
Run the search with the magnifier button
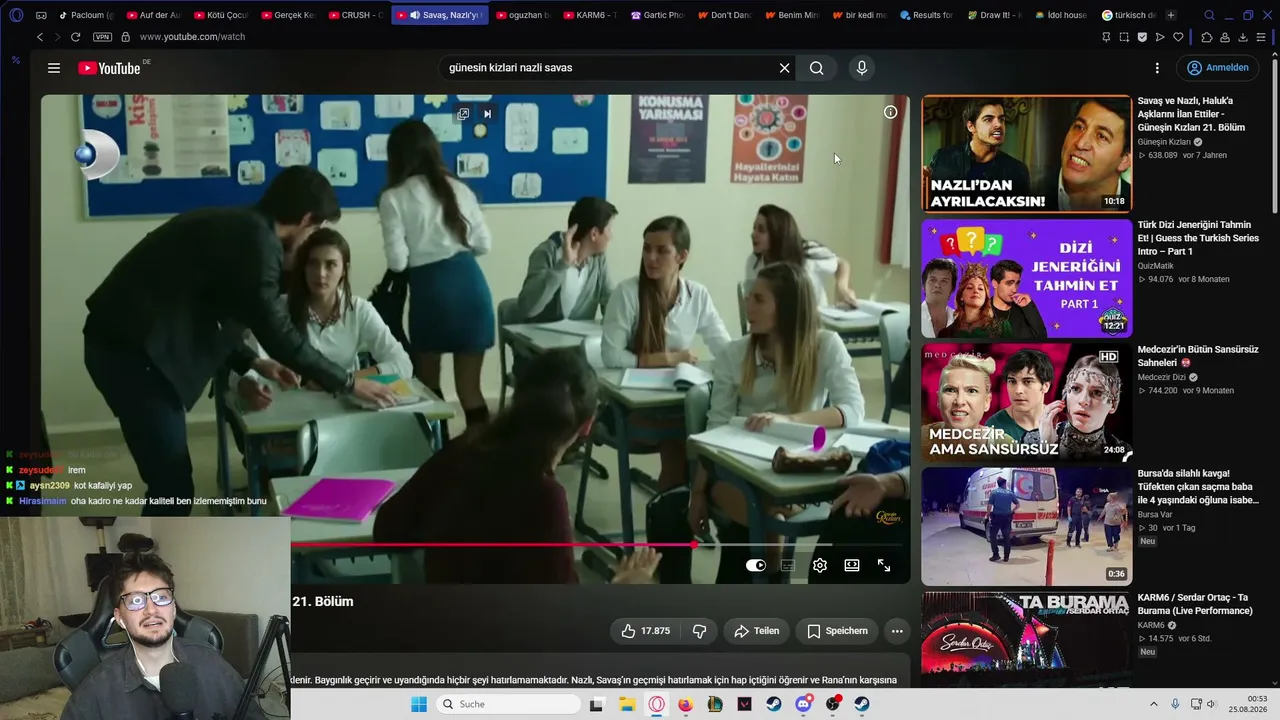(x=817, y=68)
